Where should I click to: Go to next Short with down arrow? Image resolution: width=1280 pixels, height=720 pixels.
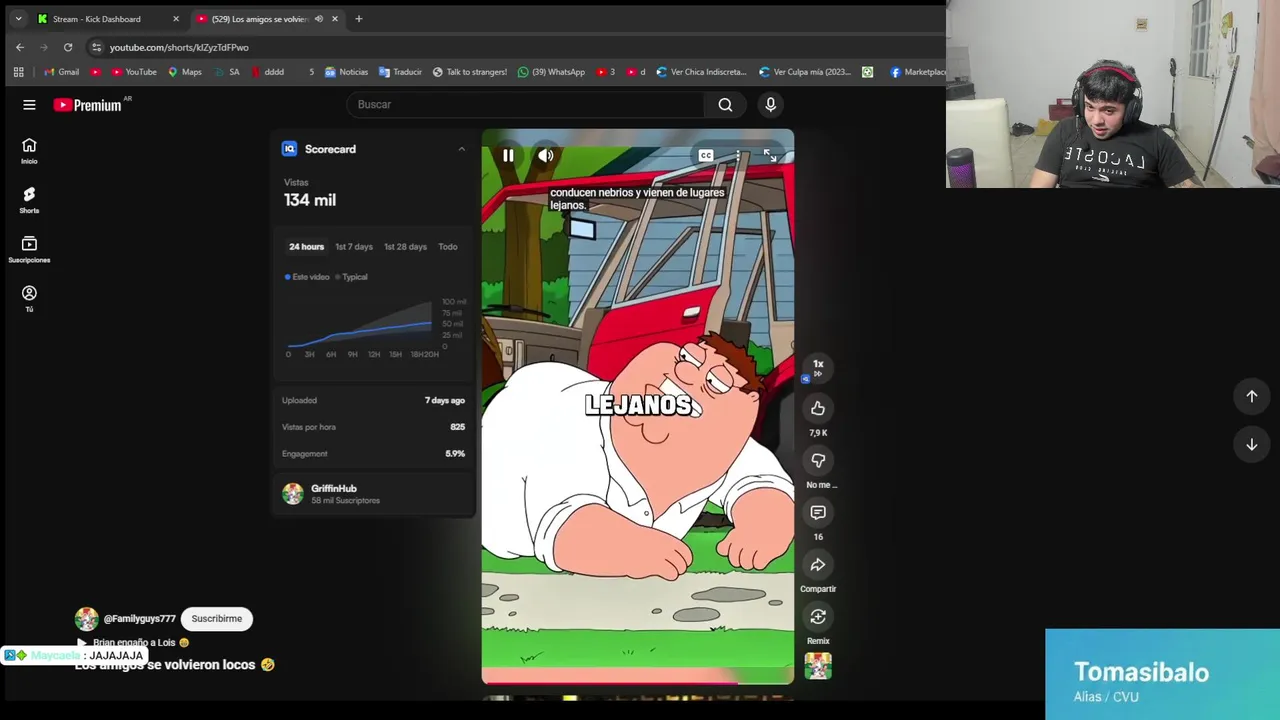pos(1251,444)
